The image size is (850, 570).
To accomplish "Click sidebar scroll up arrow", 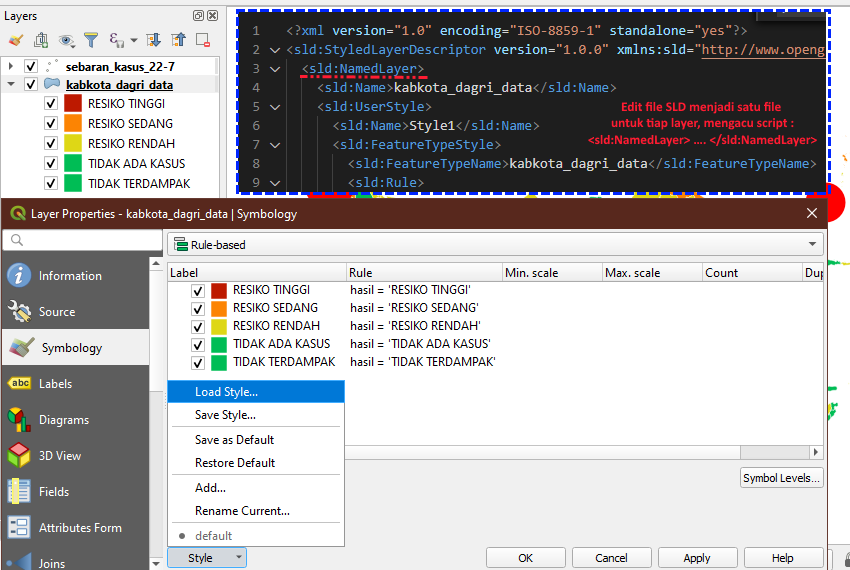I will pos(156,264).
